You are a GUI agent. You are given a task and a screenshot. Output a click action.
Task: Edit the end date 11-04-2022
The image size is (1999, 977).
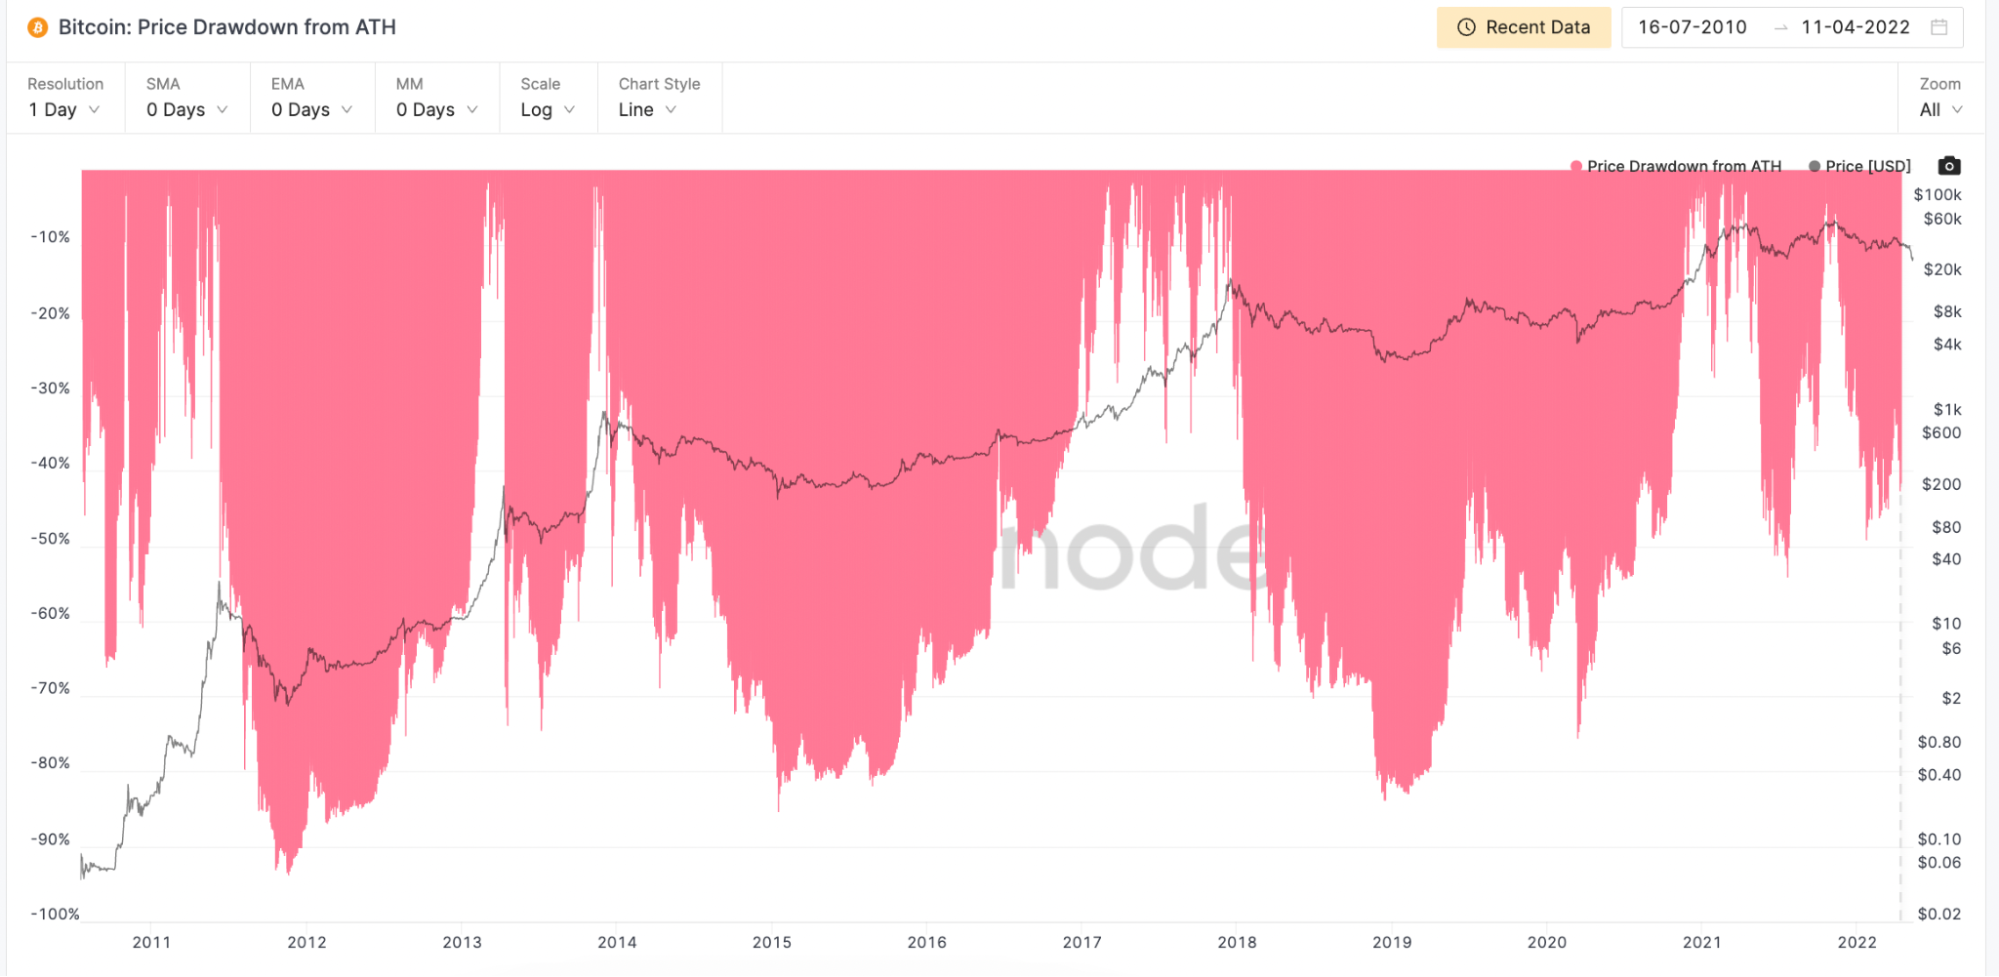(1855, 28)
